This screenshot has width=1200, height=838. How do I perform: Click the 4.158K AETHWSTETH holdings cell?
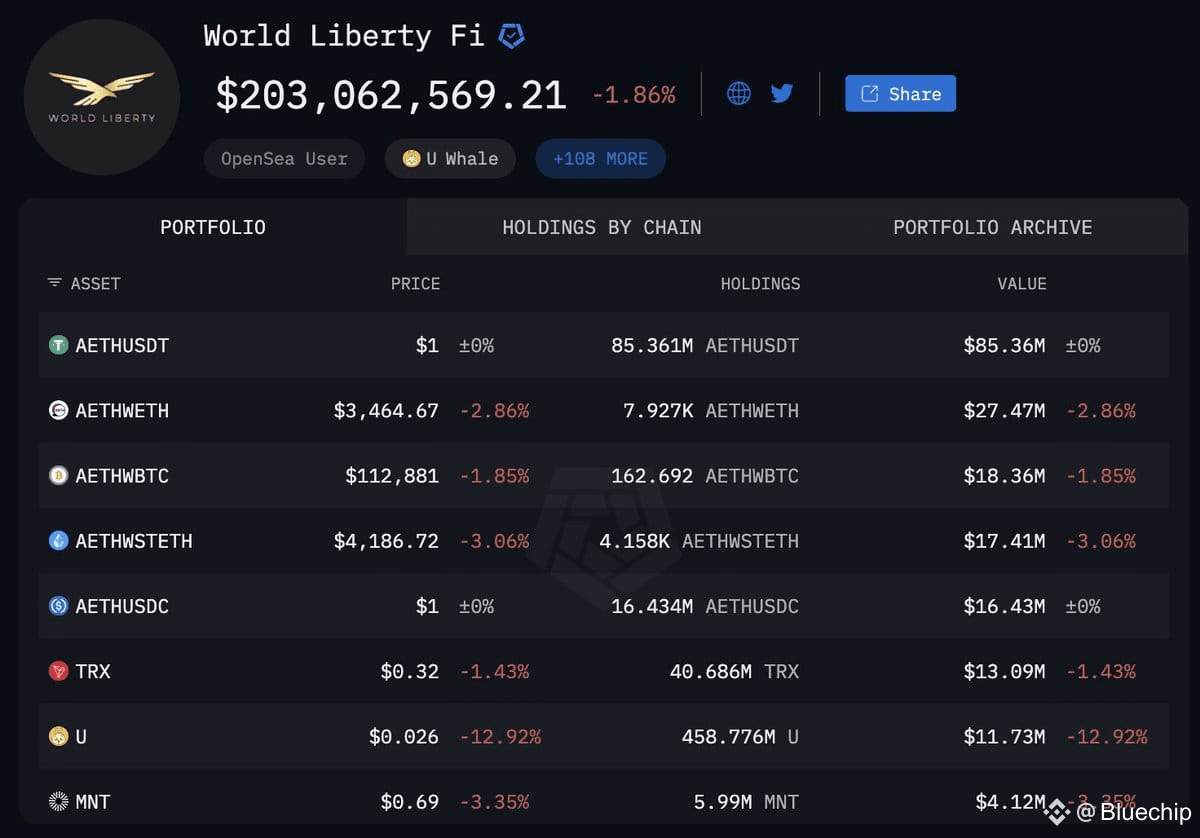699,541
